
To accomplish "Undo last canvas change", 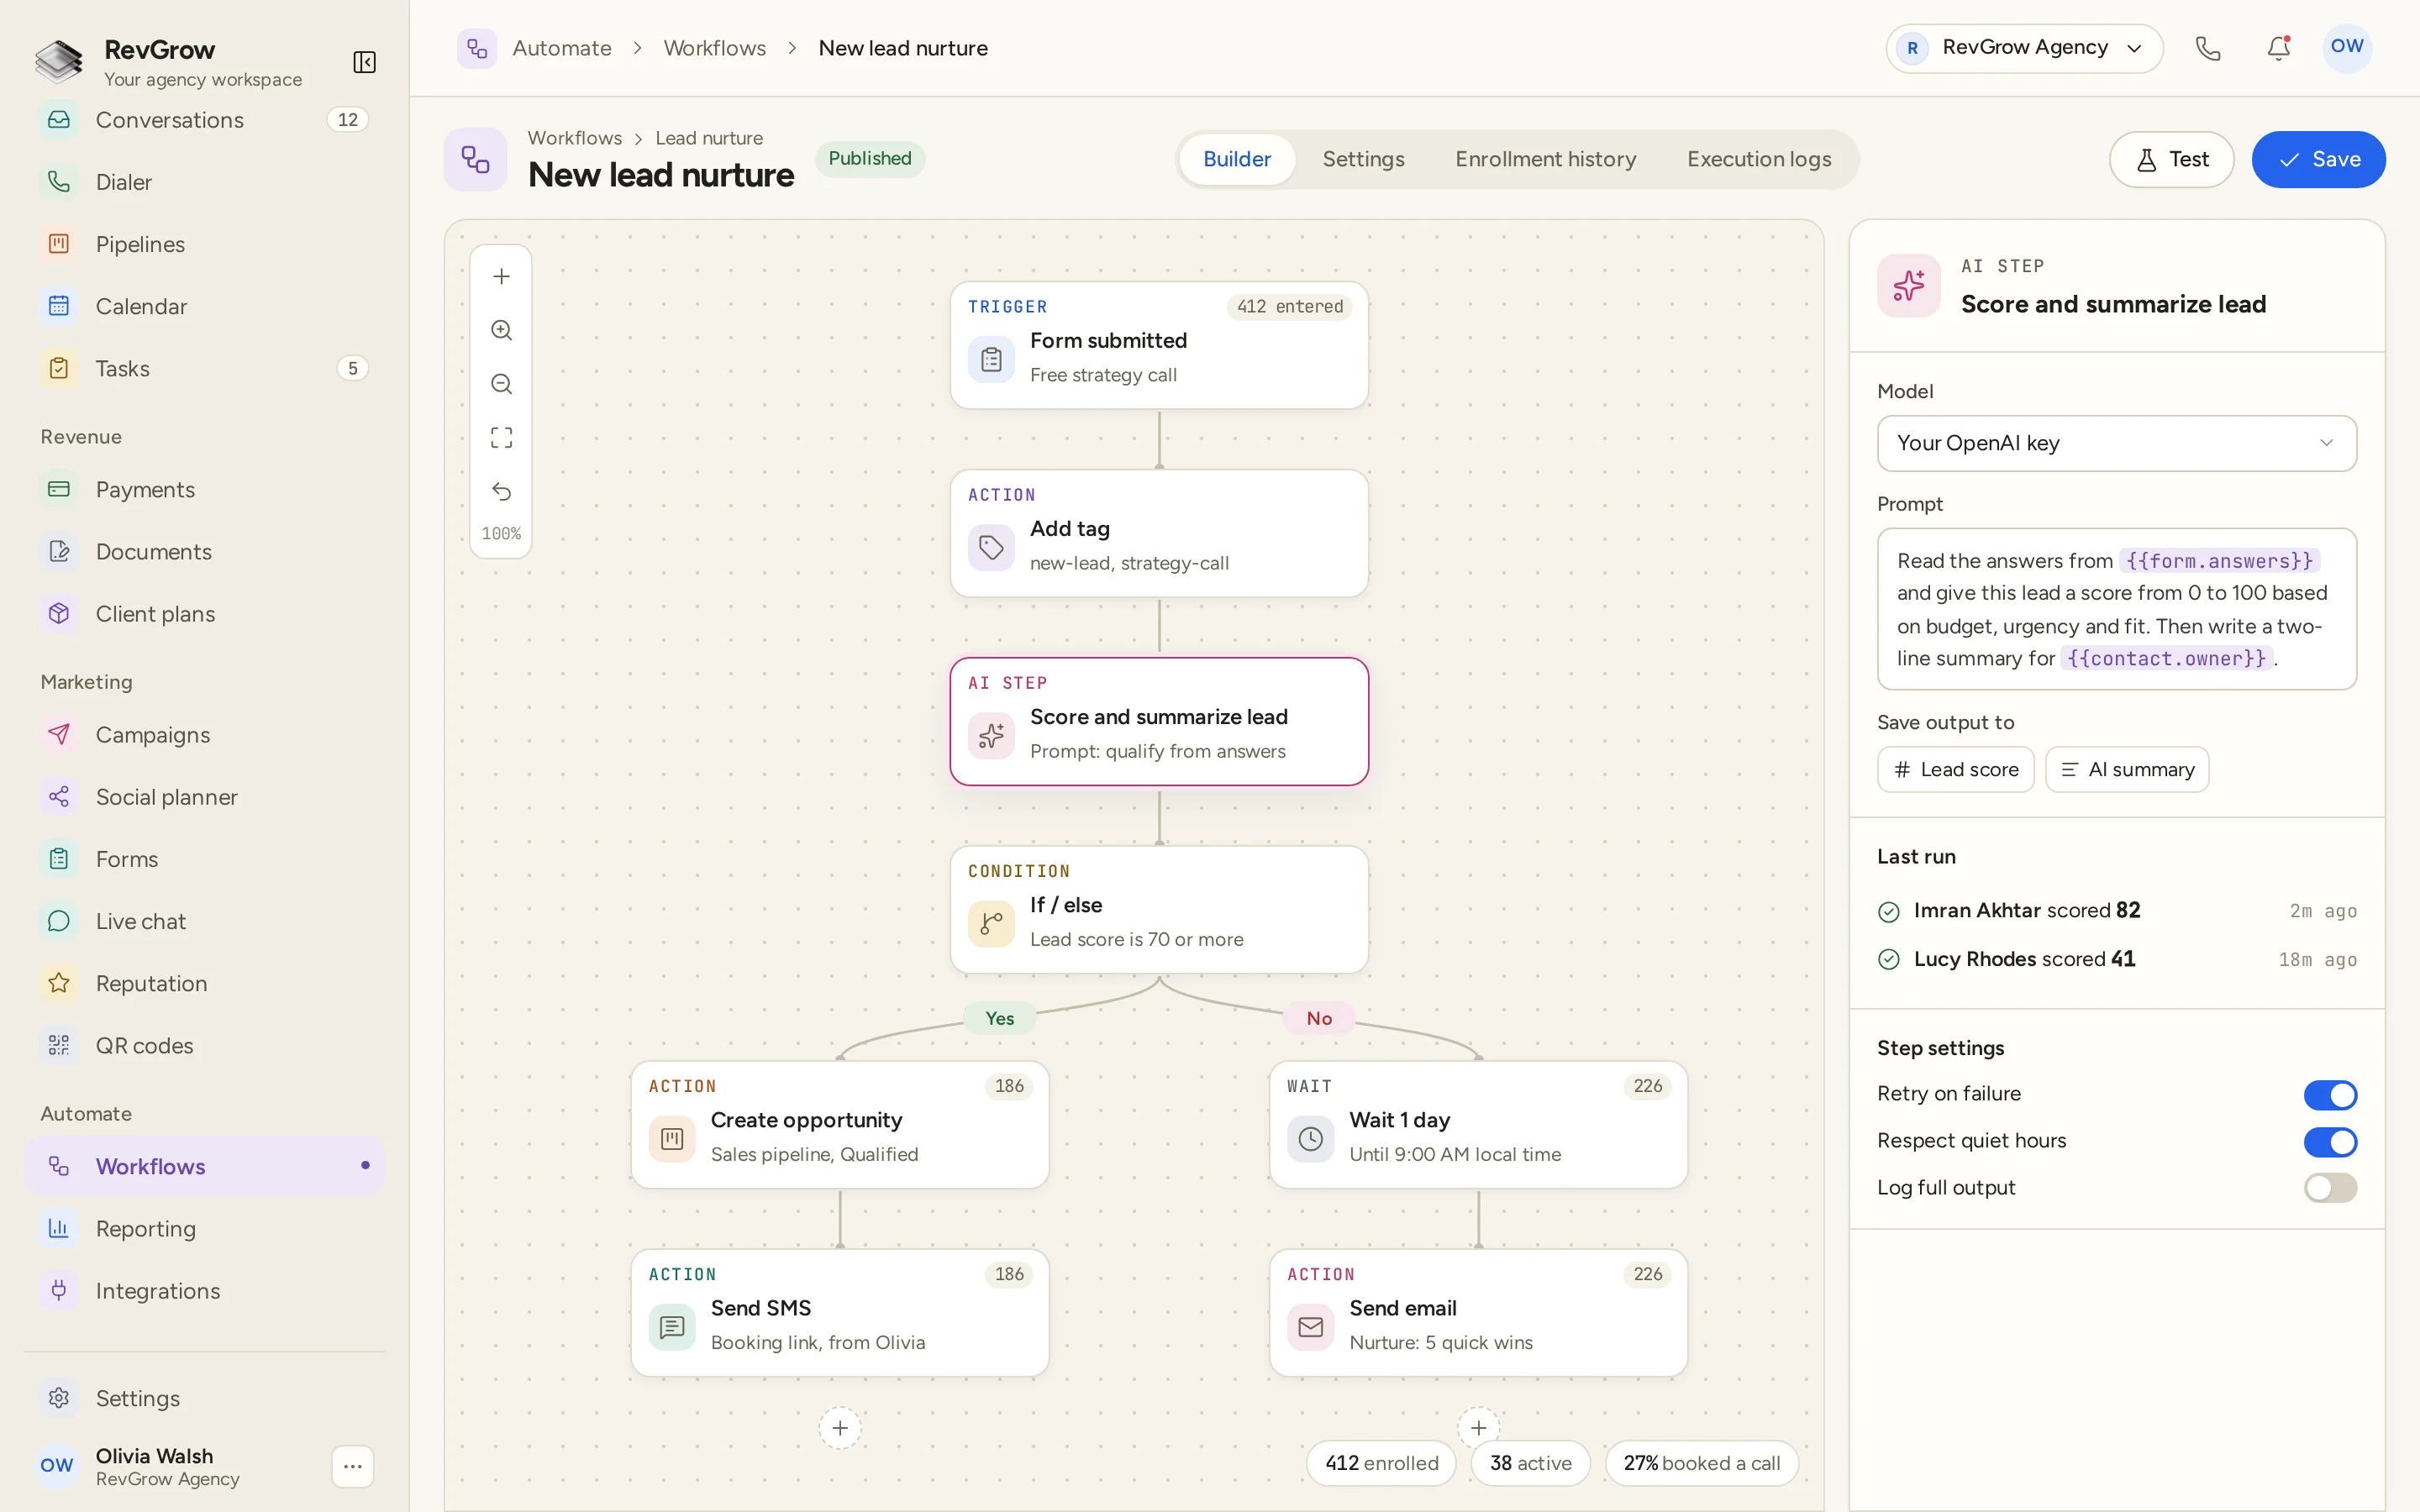I will (501, 491).
